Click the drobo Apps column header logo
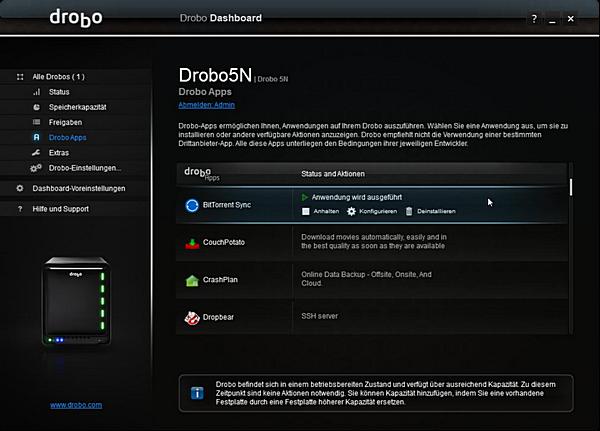The width and height of the screenshot is (600, 431). (202, 174)
